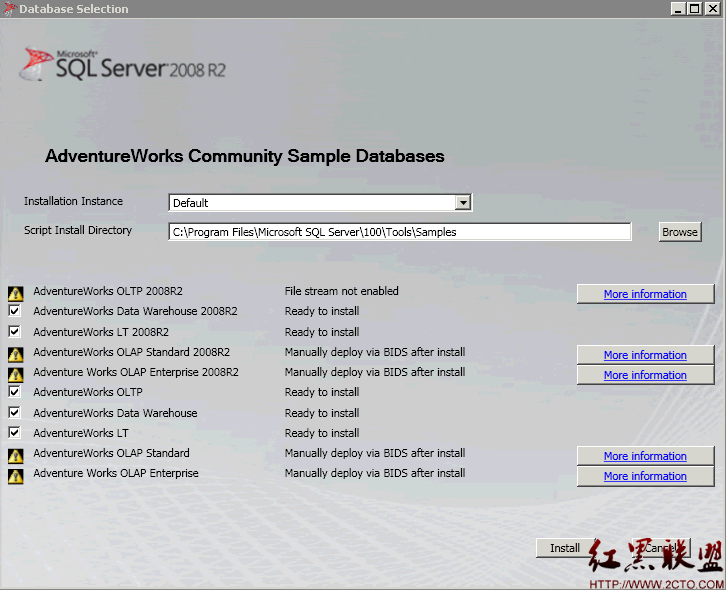Image resolution: width=726 pixels, height=590 pixels.
Task: Maximize the Database Selection window
Action: (695, 8)
